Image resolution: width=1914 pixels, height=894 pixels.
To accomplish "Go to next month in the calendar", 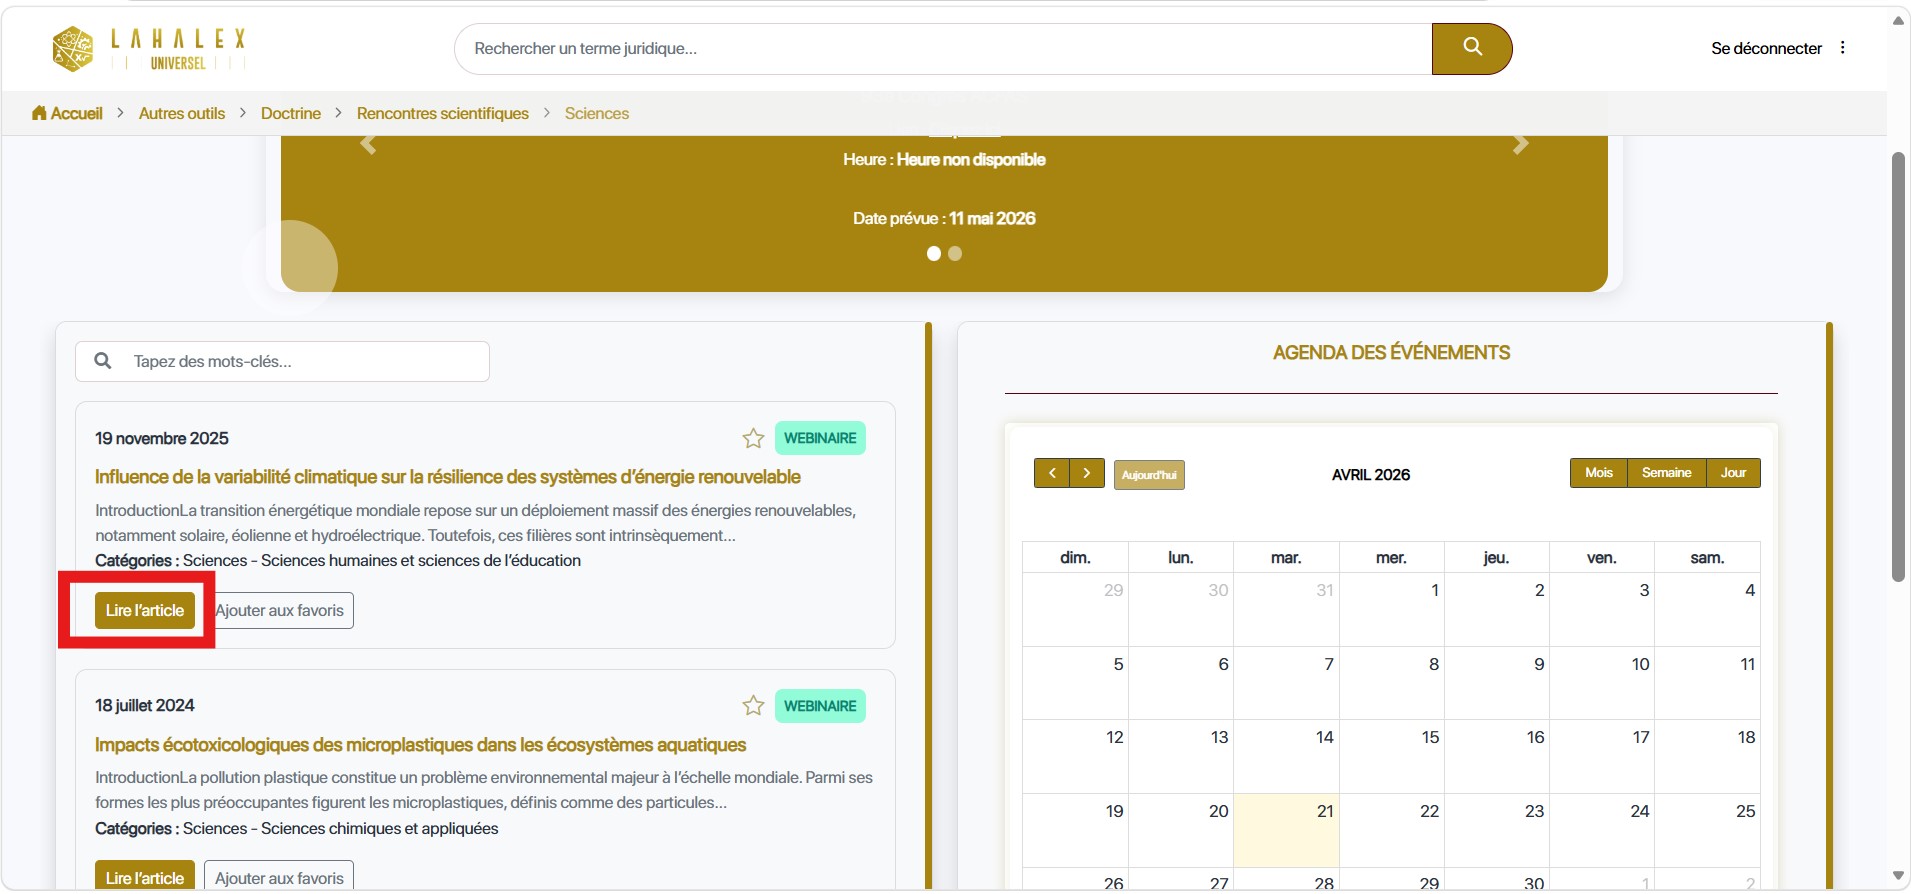I will [1087, 473].
